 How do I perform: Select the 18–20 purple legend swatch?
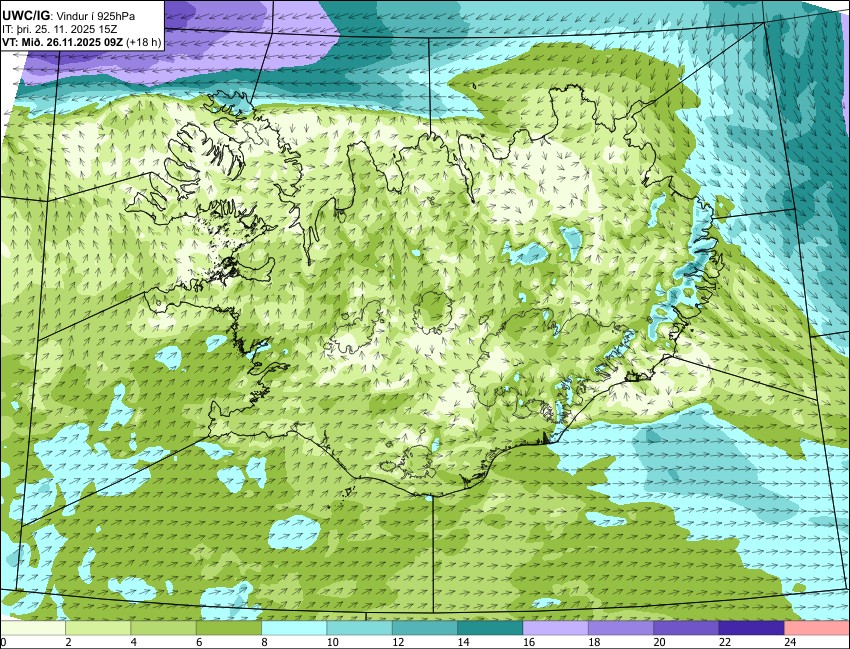tap(621, 628)
